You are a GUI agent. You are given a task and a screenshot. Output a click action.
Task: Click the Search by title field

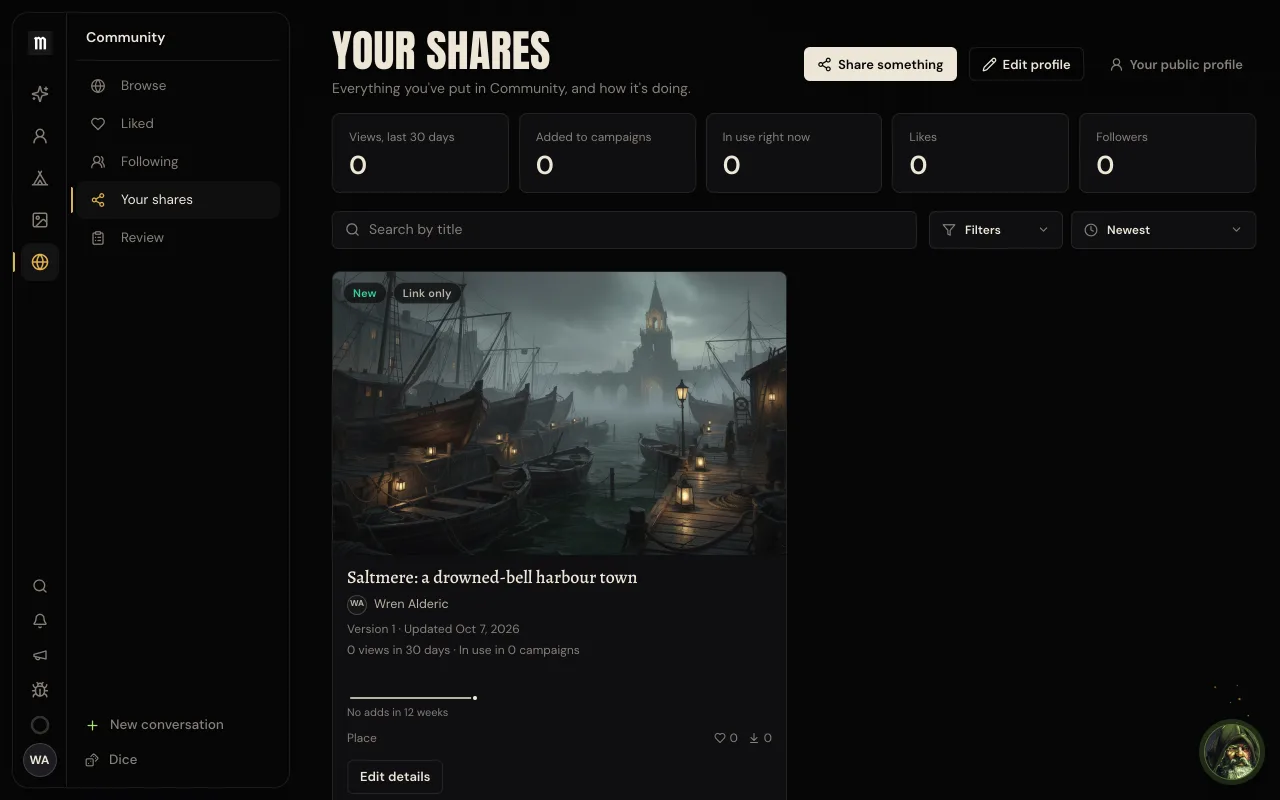pos(624,230)
